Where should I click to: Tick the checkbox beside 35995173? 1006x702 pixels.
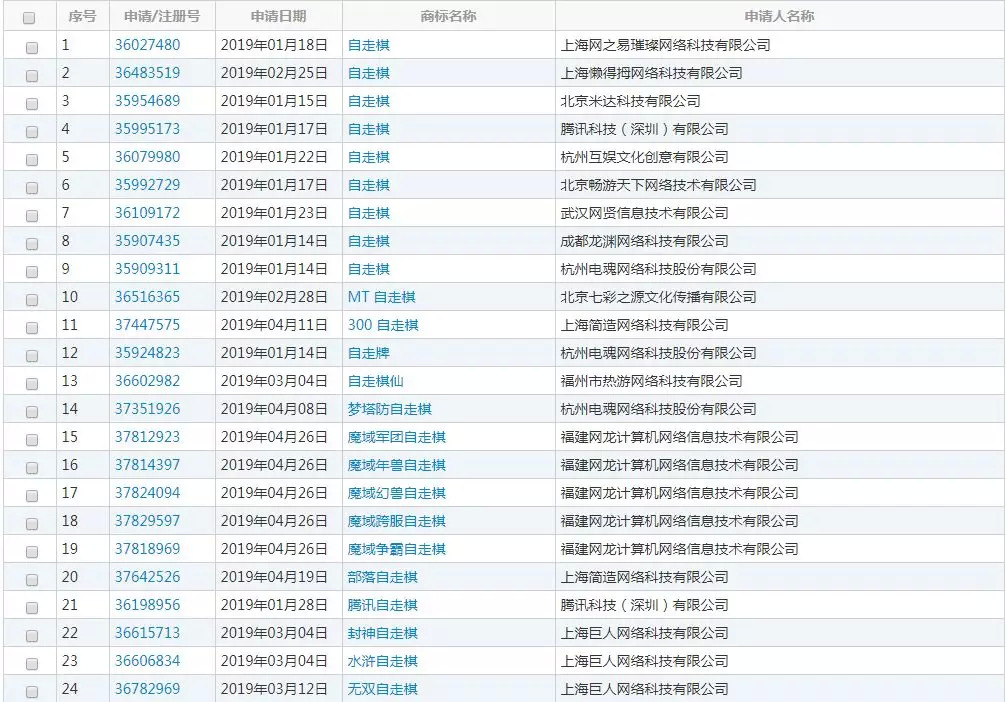point(31,132)
